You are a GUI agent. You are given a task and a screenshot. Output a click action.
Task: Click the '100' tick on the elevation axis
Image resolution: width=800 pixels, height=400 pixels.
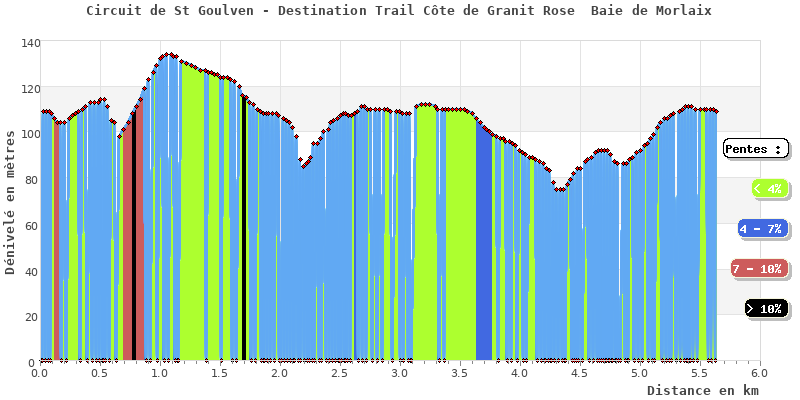tap(29, 135)
